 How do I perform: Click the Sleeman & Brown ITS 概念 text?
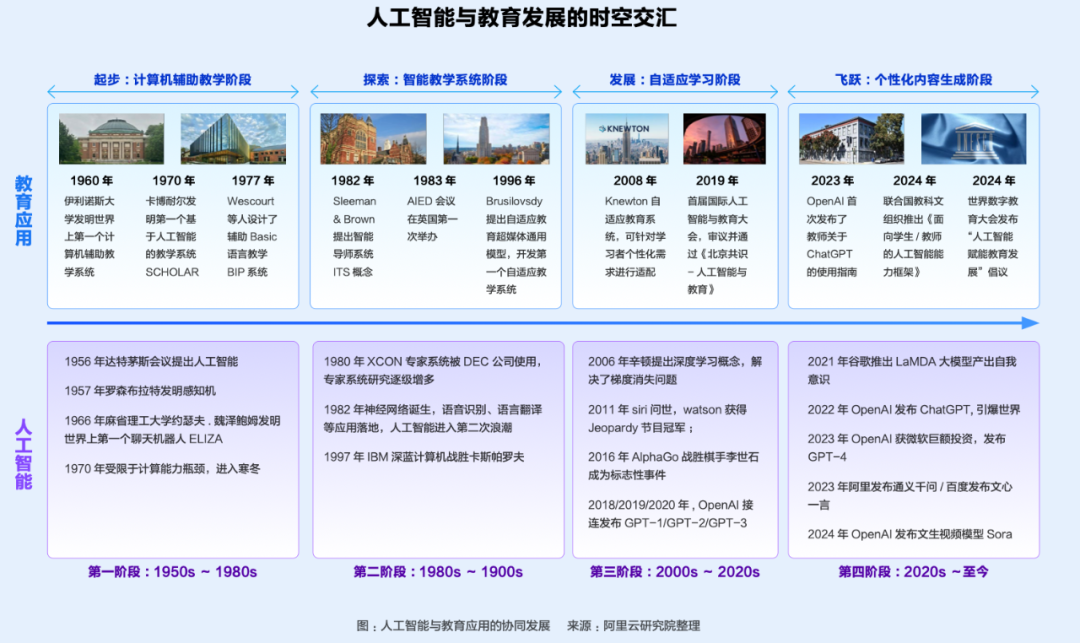(354, 237)
